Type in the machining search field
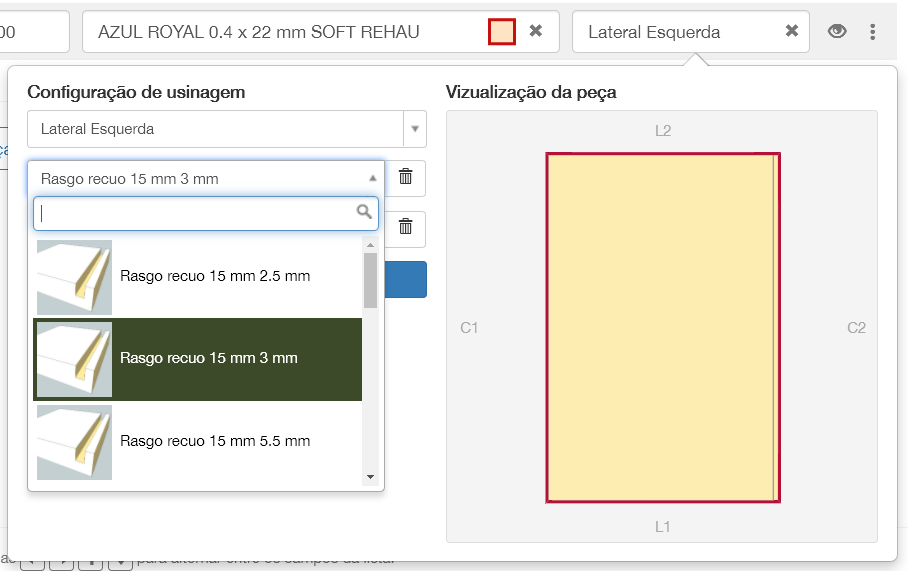The image size is (908, 571). tap(195, 213)
